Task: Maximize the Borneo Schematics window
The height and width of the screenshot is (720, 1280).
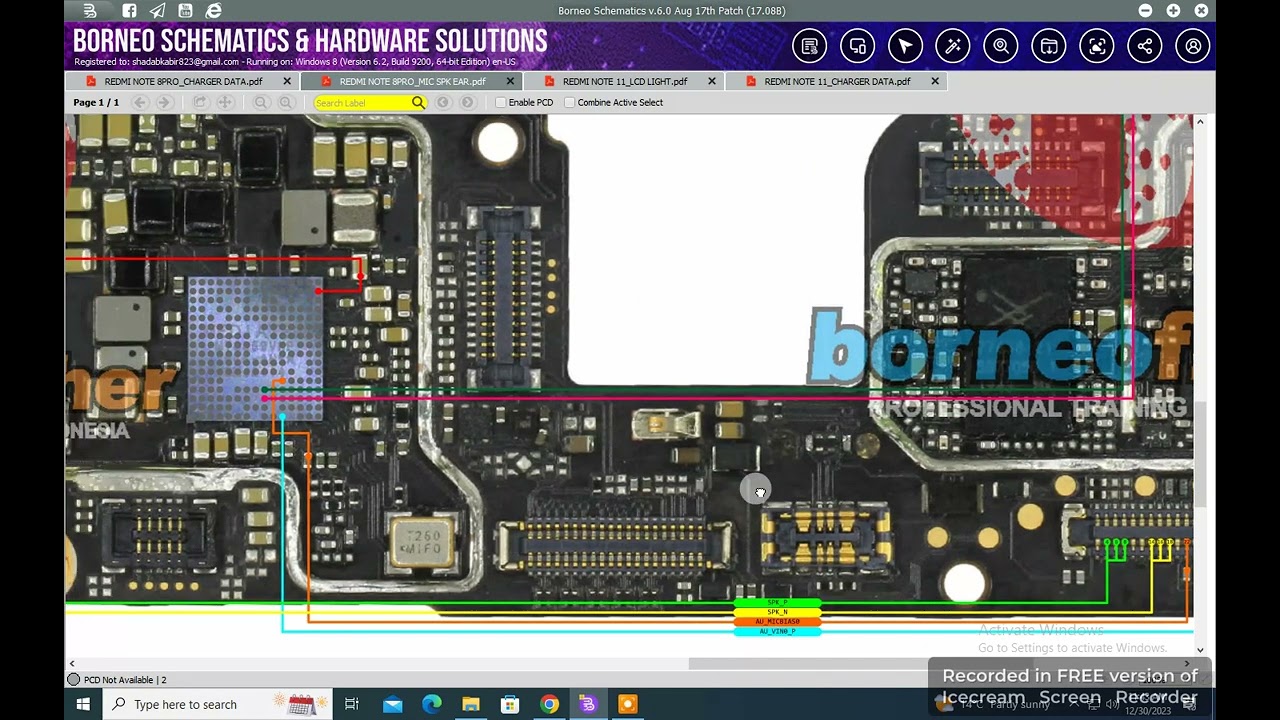Action: [x=1173, y=11]
